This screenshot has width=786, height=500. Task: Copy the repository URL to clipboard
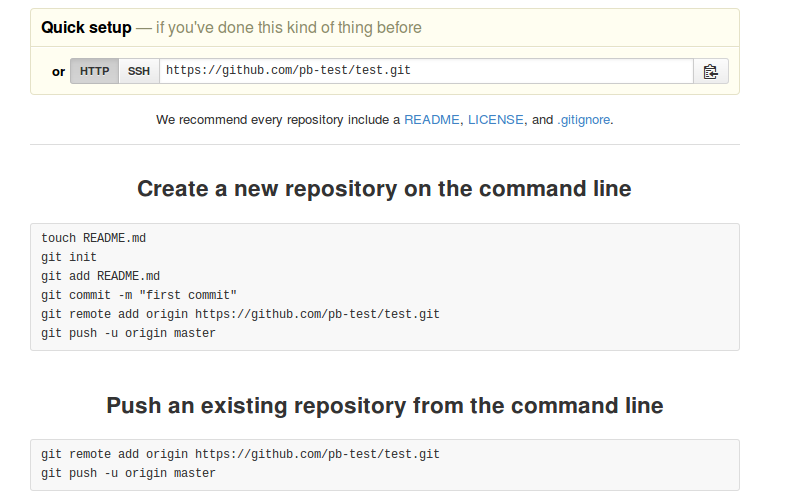(710, 71)
